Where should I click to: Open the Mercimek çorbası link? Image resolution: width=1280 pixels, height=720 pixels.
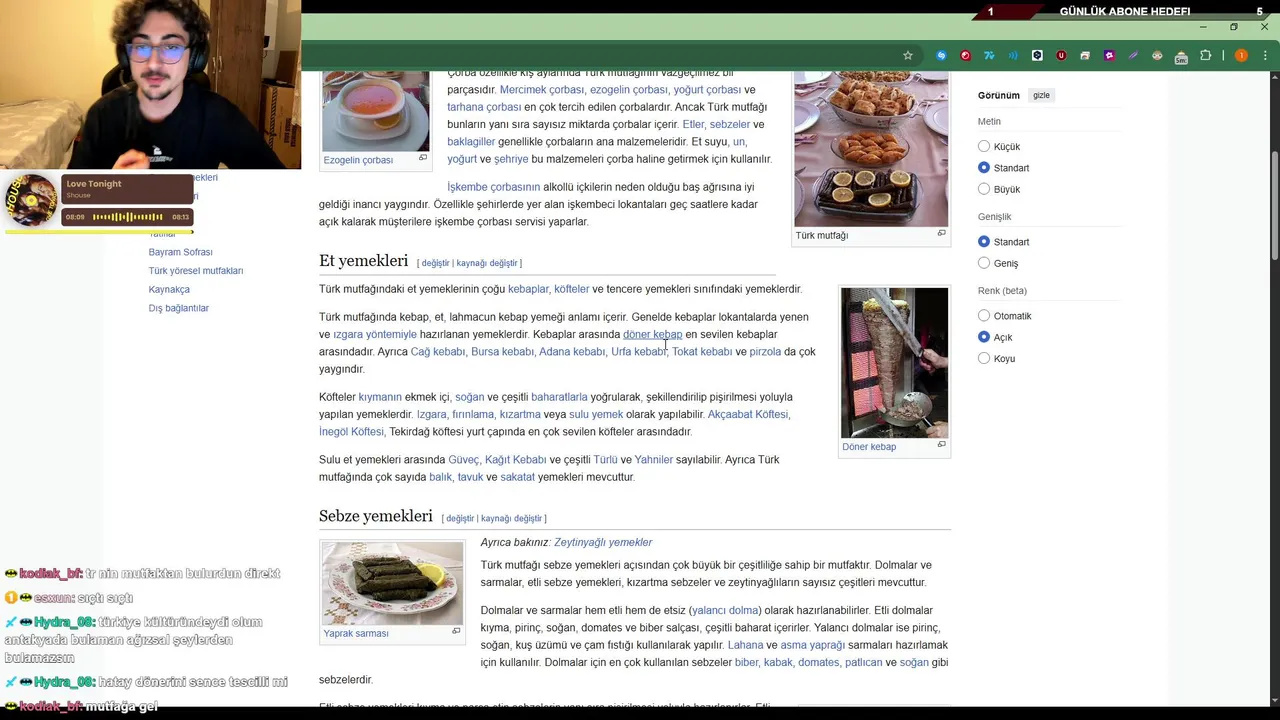click(x=542, y=90)
